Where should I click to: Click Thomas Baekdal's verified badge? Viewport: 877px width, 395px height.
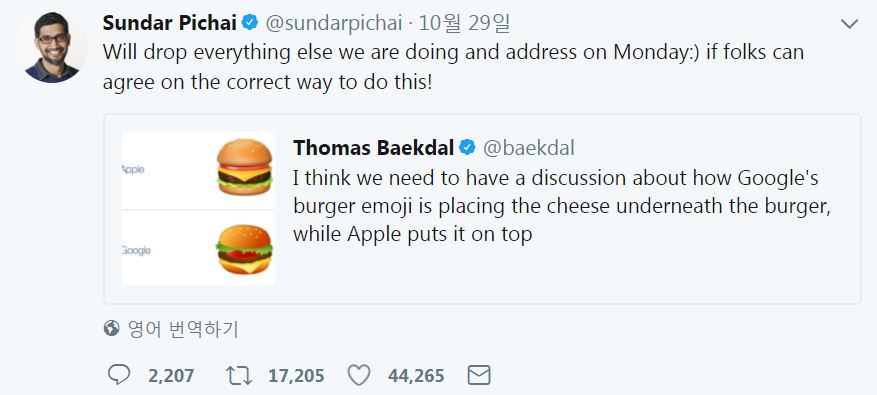pyautogui.click(x=467, y=148)
